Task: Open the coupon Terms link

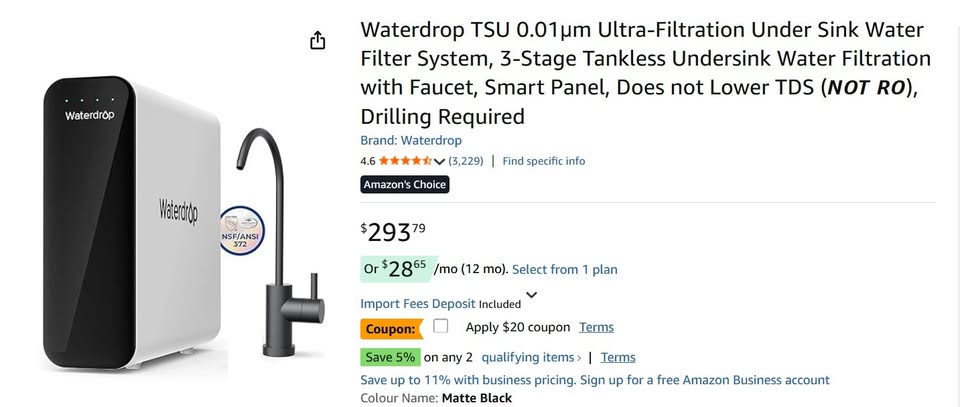Action: click(x=597, y=327)
